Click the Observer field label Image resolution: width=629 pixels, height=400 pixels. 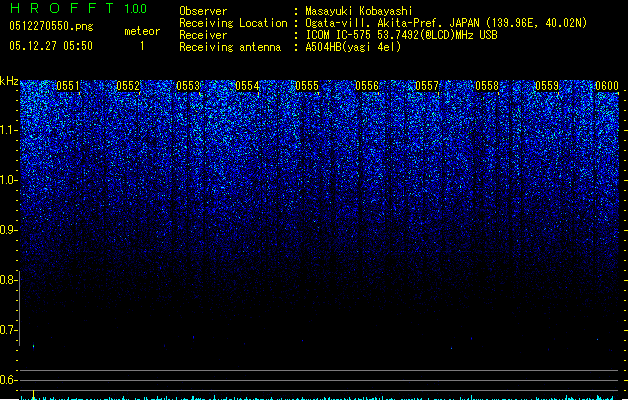pyautogui.click(x=203, y=11)
